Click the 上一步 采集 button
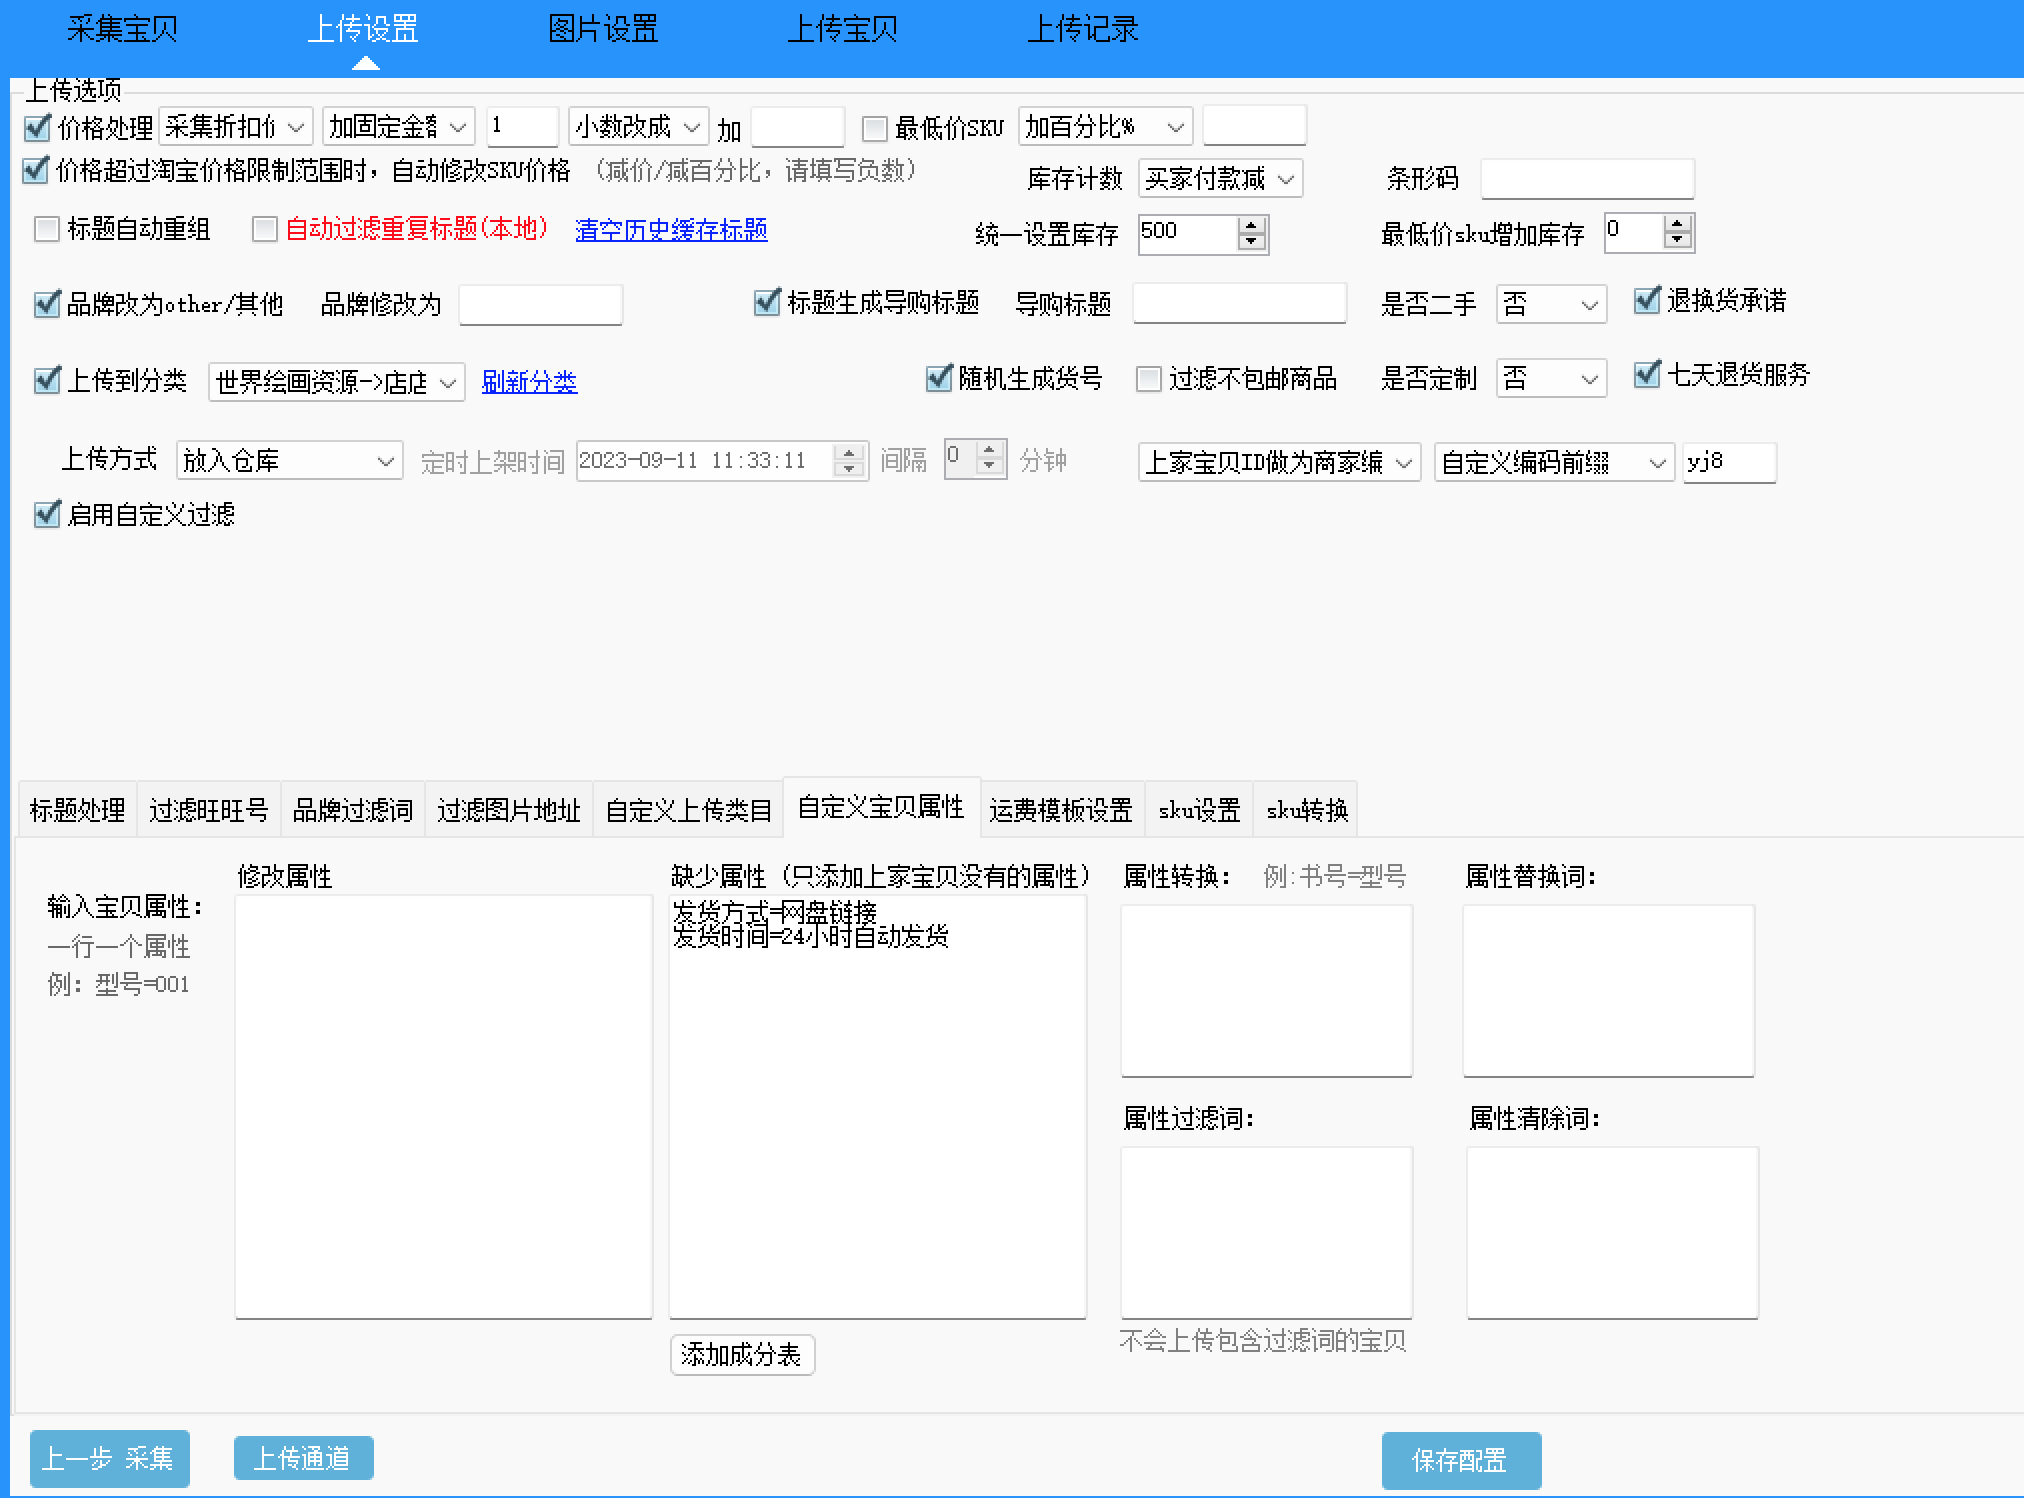The height and width of the screenshot is (1498, 2024). pos(110,1459)
